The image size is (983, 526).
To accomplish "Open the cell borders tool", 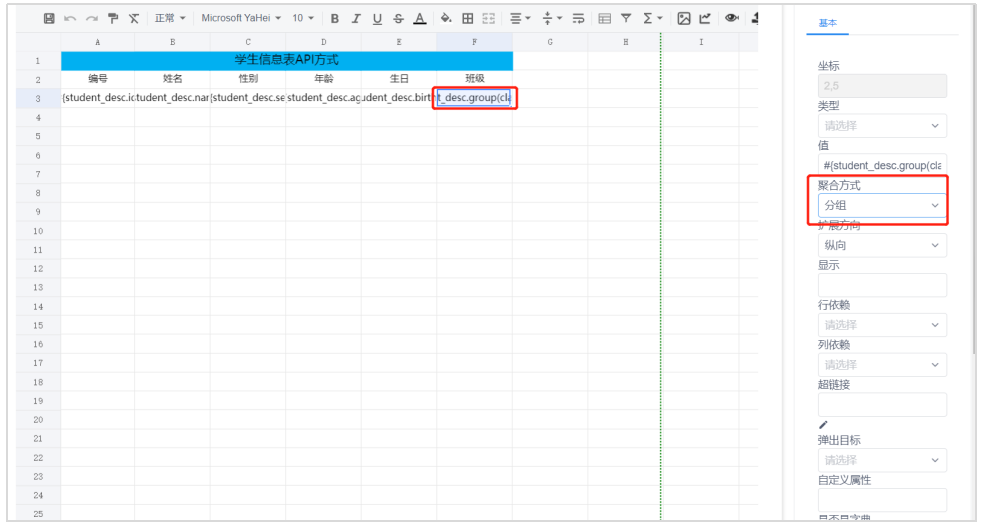I will point(468,18).
